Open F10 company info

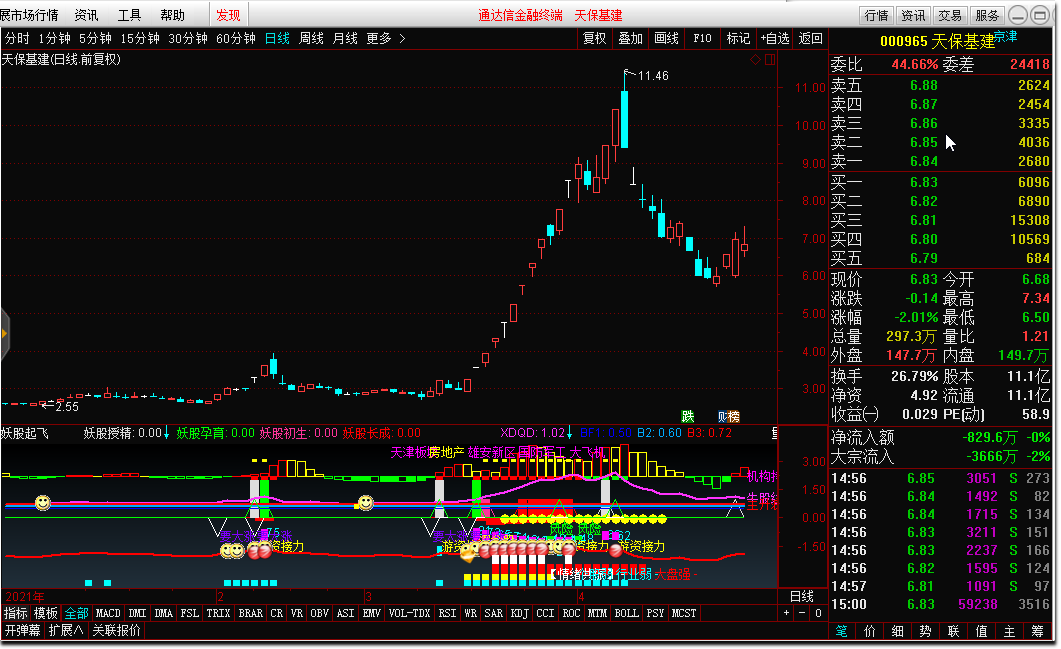click(x=702, y=39)
